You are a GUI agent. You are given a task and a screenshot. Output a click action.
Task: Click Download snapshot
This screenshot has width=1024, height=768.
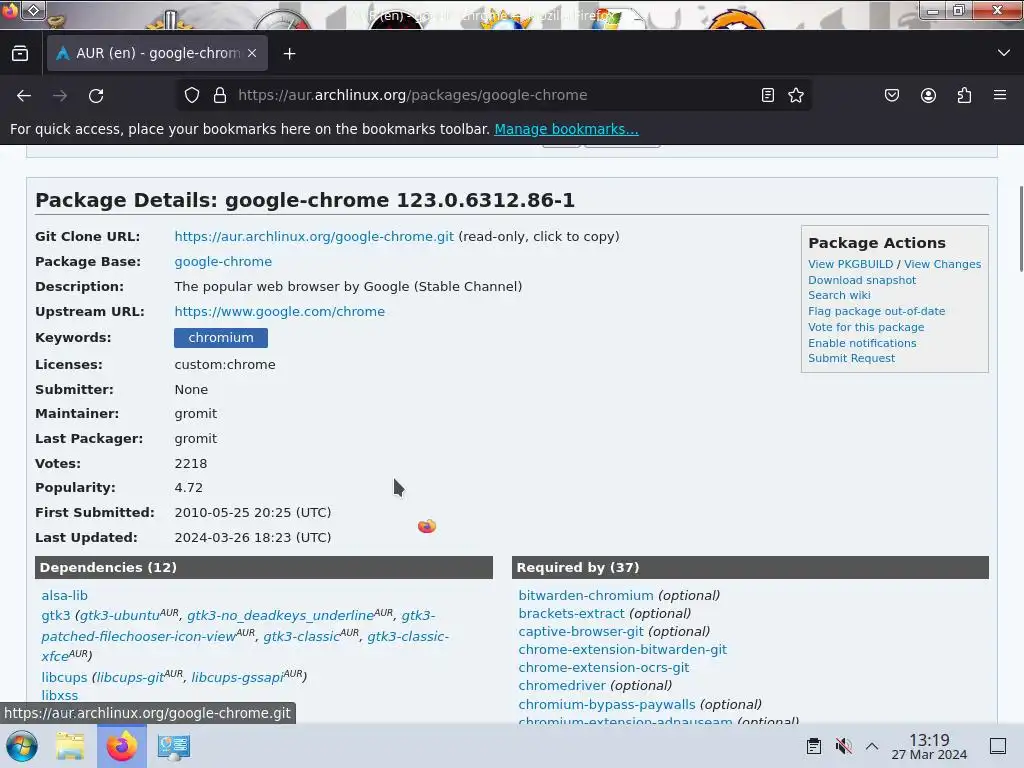[862, 280]
